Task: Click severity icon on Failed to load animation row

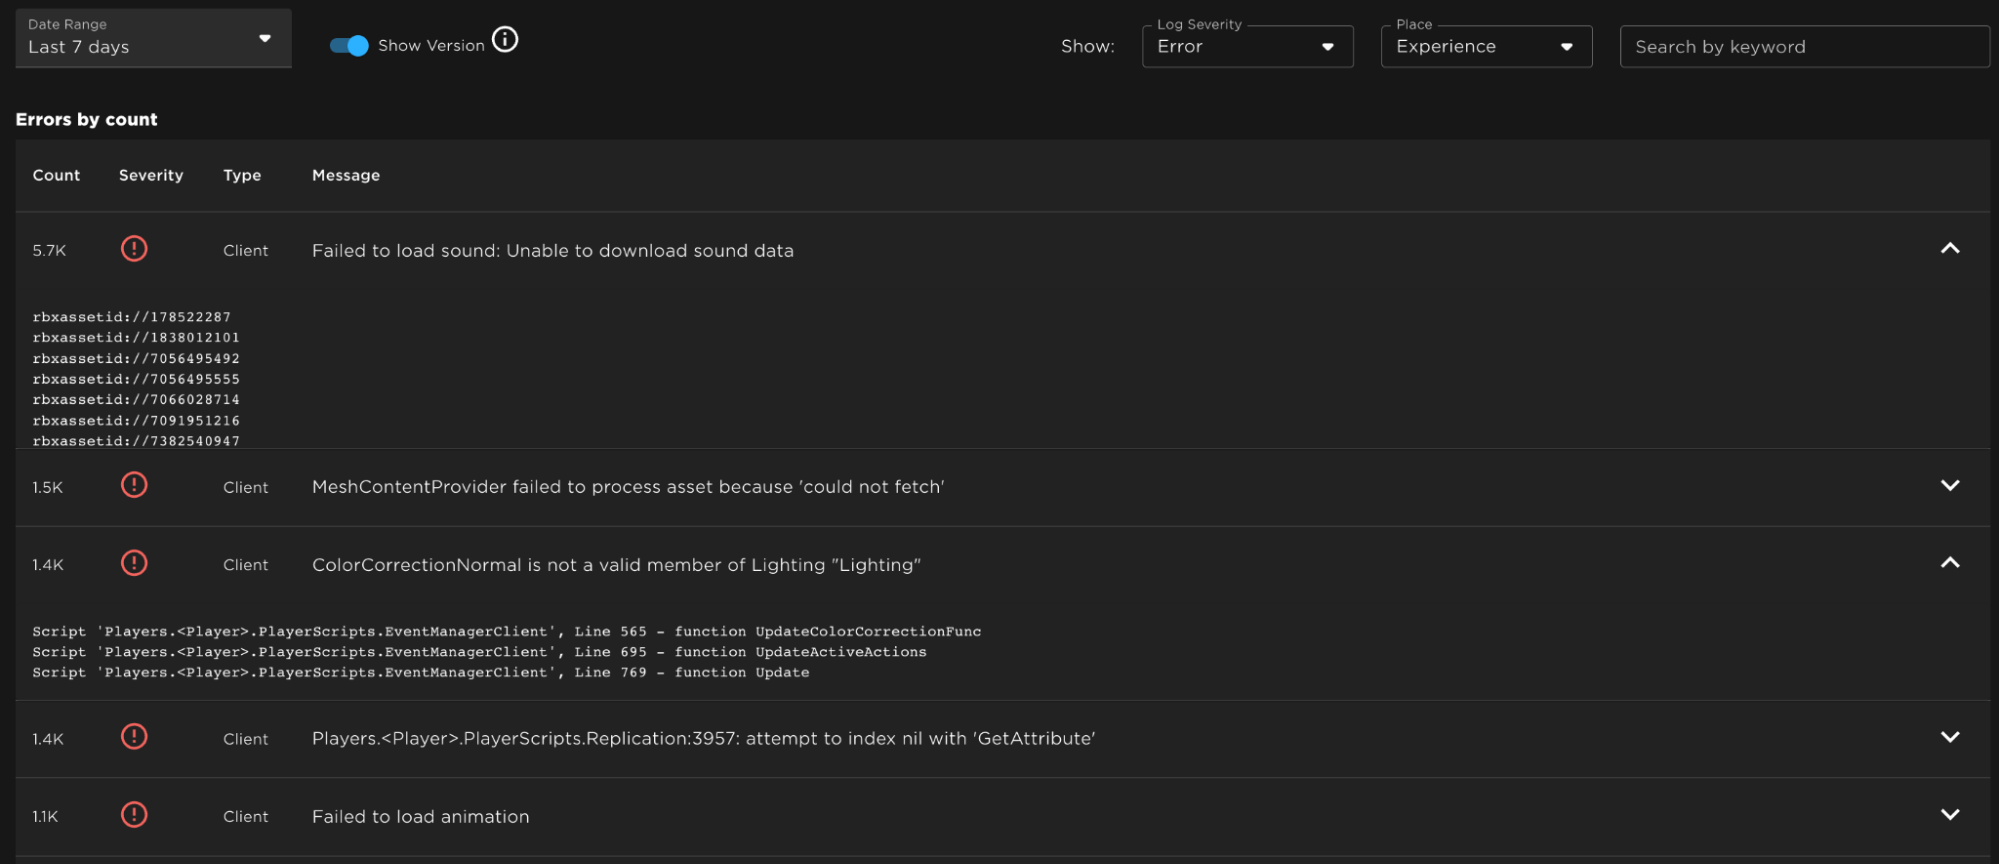Action: tap(134, 815)
